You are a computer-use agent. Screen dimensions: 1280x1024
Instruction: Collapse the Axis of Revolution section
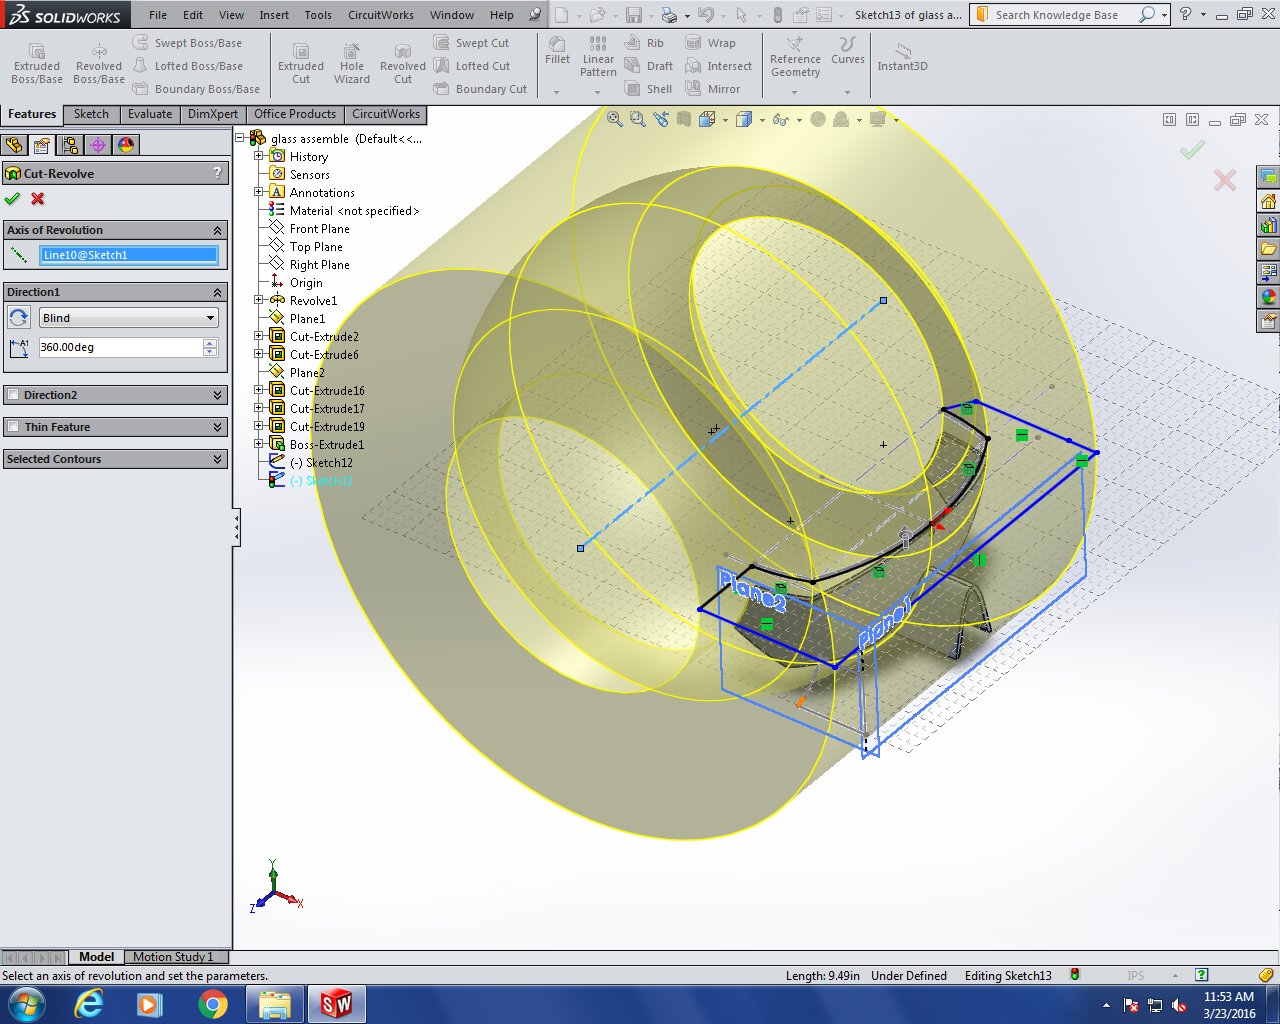[x=217, y=230]
